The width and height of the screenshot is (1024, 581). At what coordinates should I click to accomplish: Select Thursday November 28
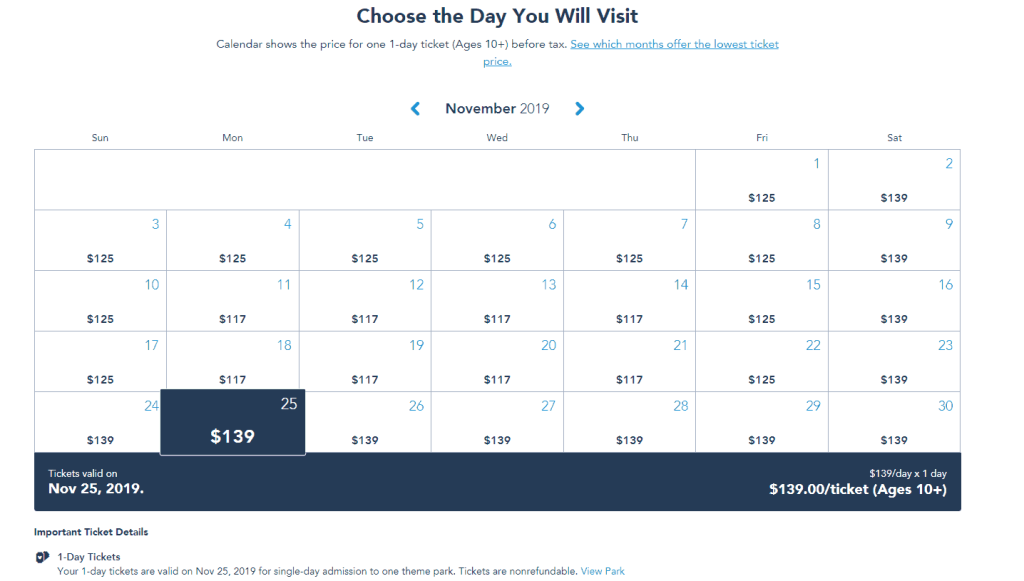pos(630,422)
